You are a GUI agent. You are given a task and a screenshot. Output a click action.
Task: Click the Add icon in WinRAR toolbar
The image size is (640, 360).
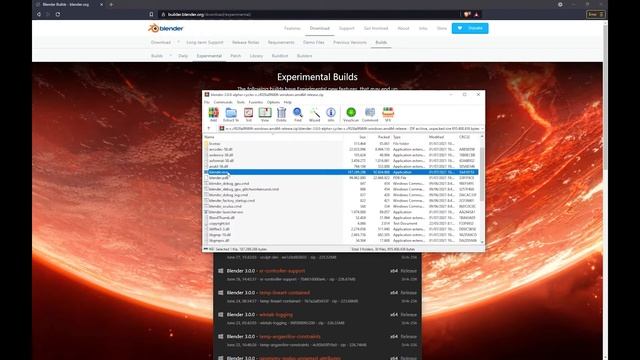(213, 114)
